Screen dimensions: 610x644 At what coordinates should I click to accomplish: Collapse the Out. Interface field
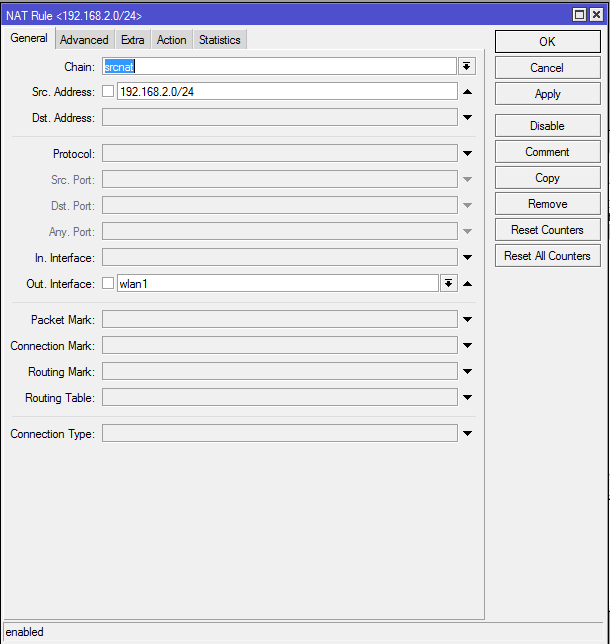467,283
